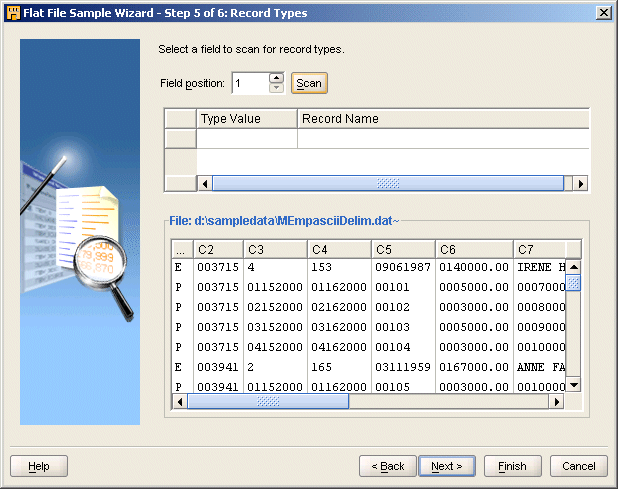
Task: Close the wizard with title bar X
Action: pos(604,13)
